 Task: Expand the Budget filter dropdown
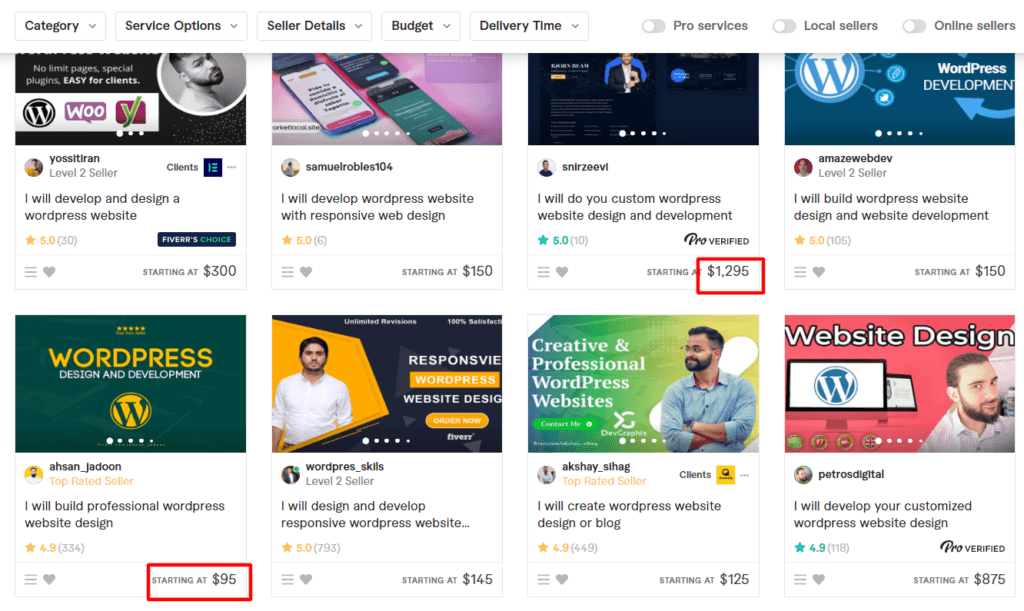pyautogui.click(x=421, y=26)
